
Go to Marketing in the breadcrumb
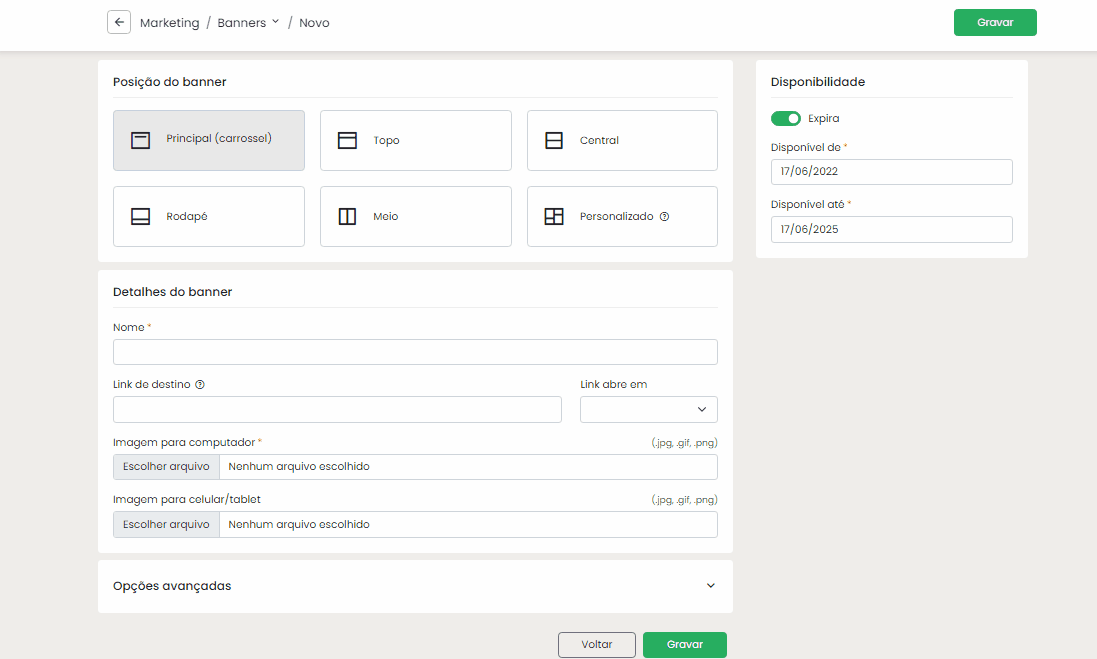pos(169,22)
